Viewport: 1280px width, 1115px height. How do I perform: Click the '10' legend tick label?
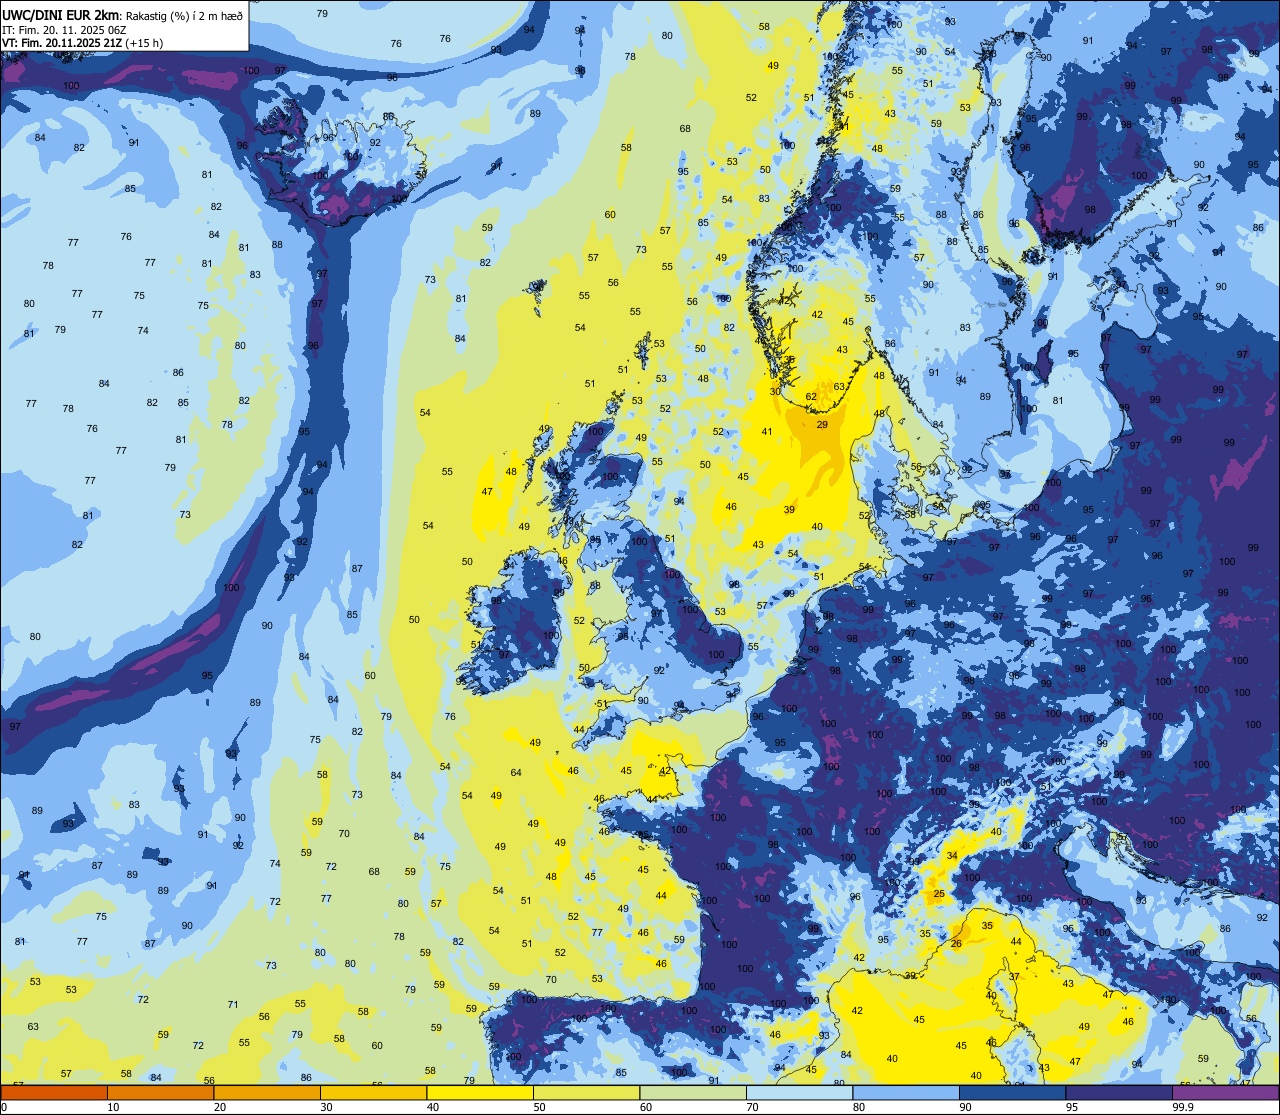point(113,1107)
